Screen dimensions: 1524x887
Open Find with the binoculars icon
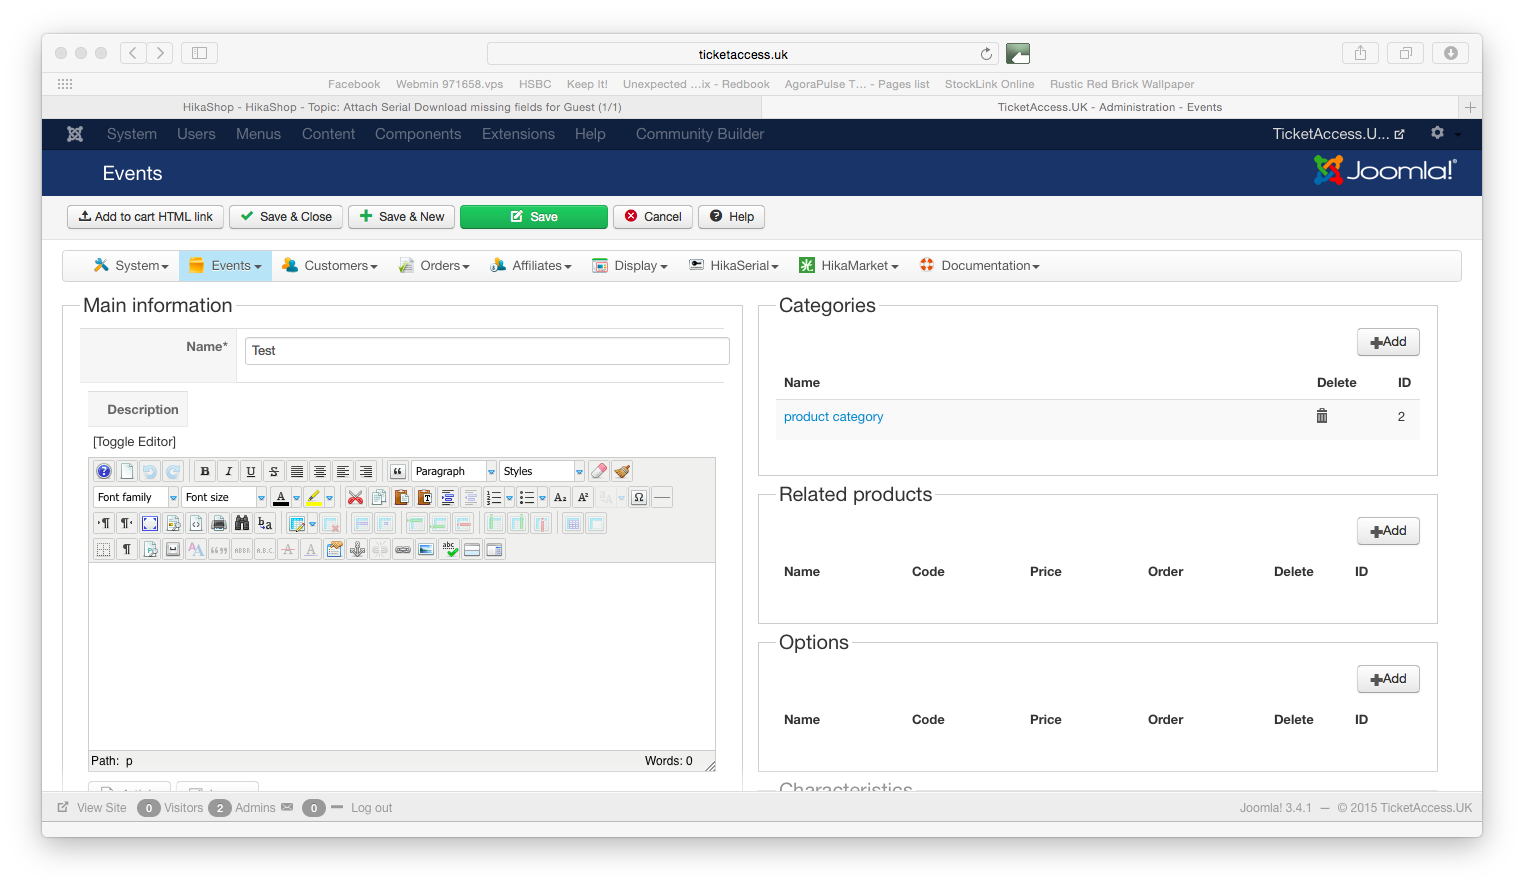[x=242, y=523]
